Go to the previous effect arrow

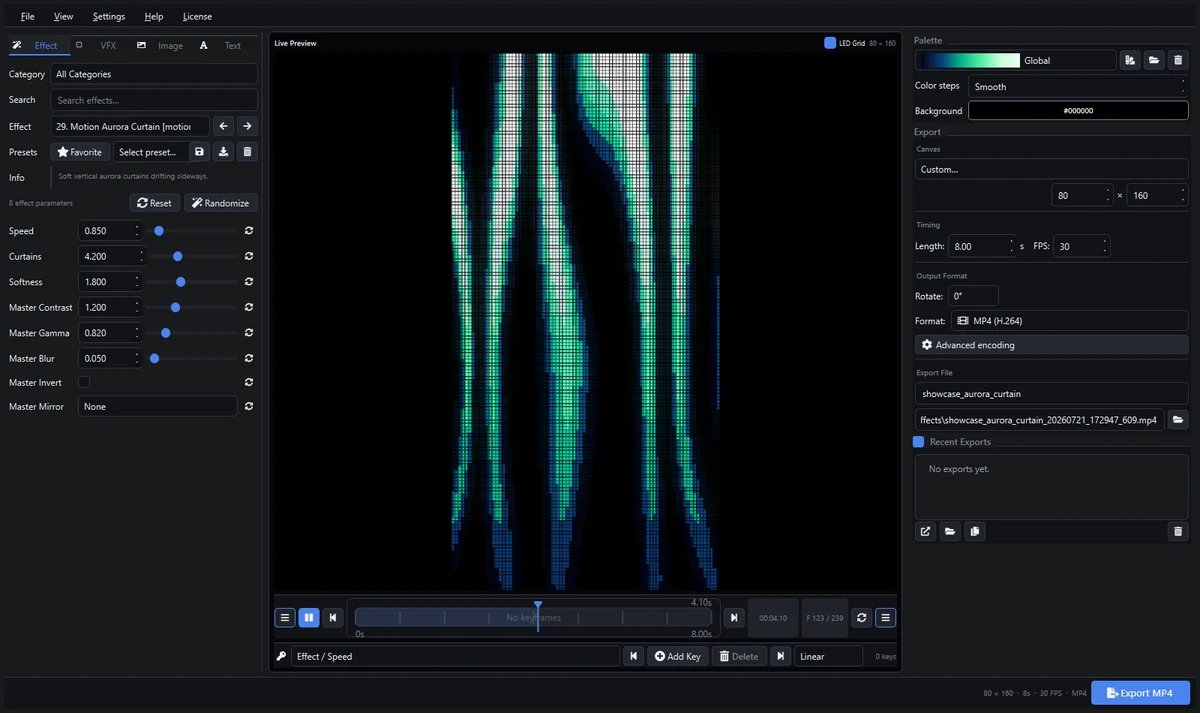224,126
